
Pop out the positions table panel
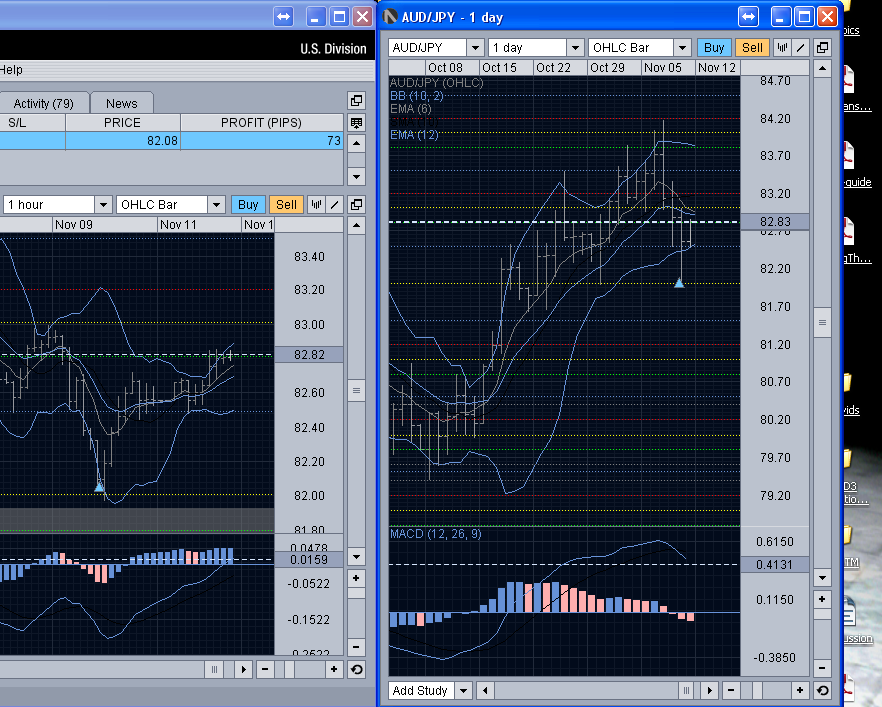356,100
